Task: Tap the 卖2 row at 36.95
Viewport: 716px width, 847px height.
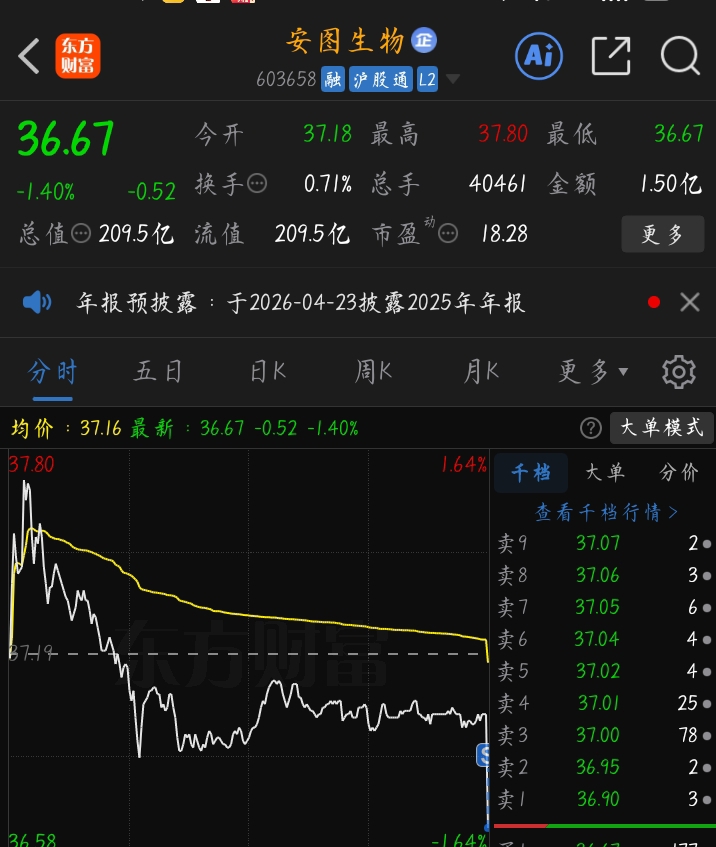Action: 604,767
